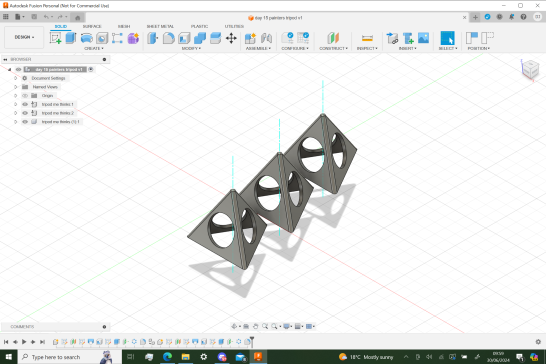Viewport: 546px width, 364px height.
Task: Open the INSPECT dropdown menu
Action: pyautogui.click(x=367, y=48)
